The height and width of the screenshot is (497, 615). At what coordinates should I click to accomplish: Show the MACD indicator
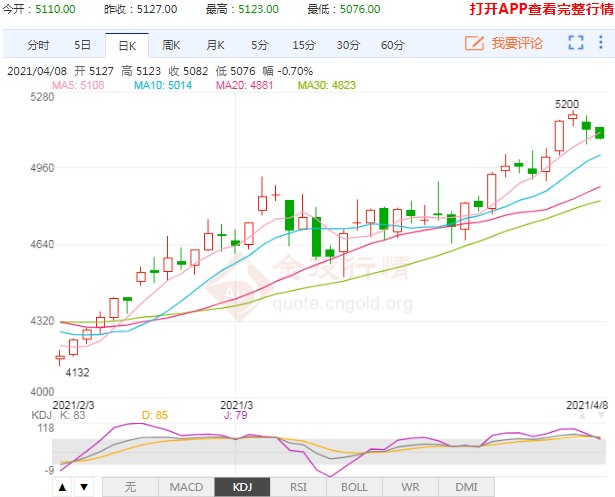(186, 487)
